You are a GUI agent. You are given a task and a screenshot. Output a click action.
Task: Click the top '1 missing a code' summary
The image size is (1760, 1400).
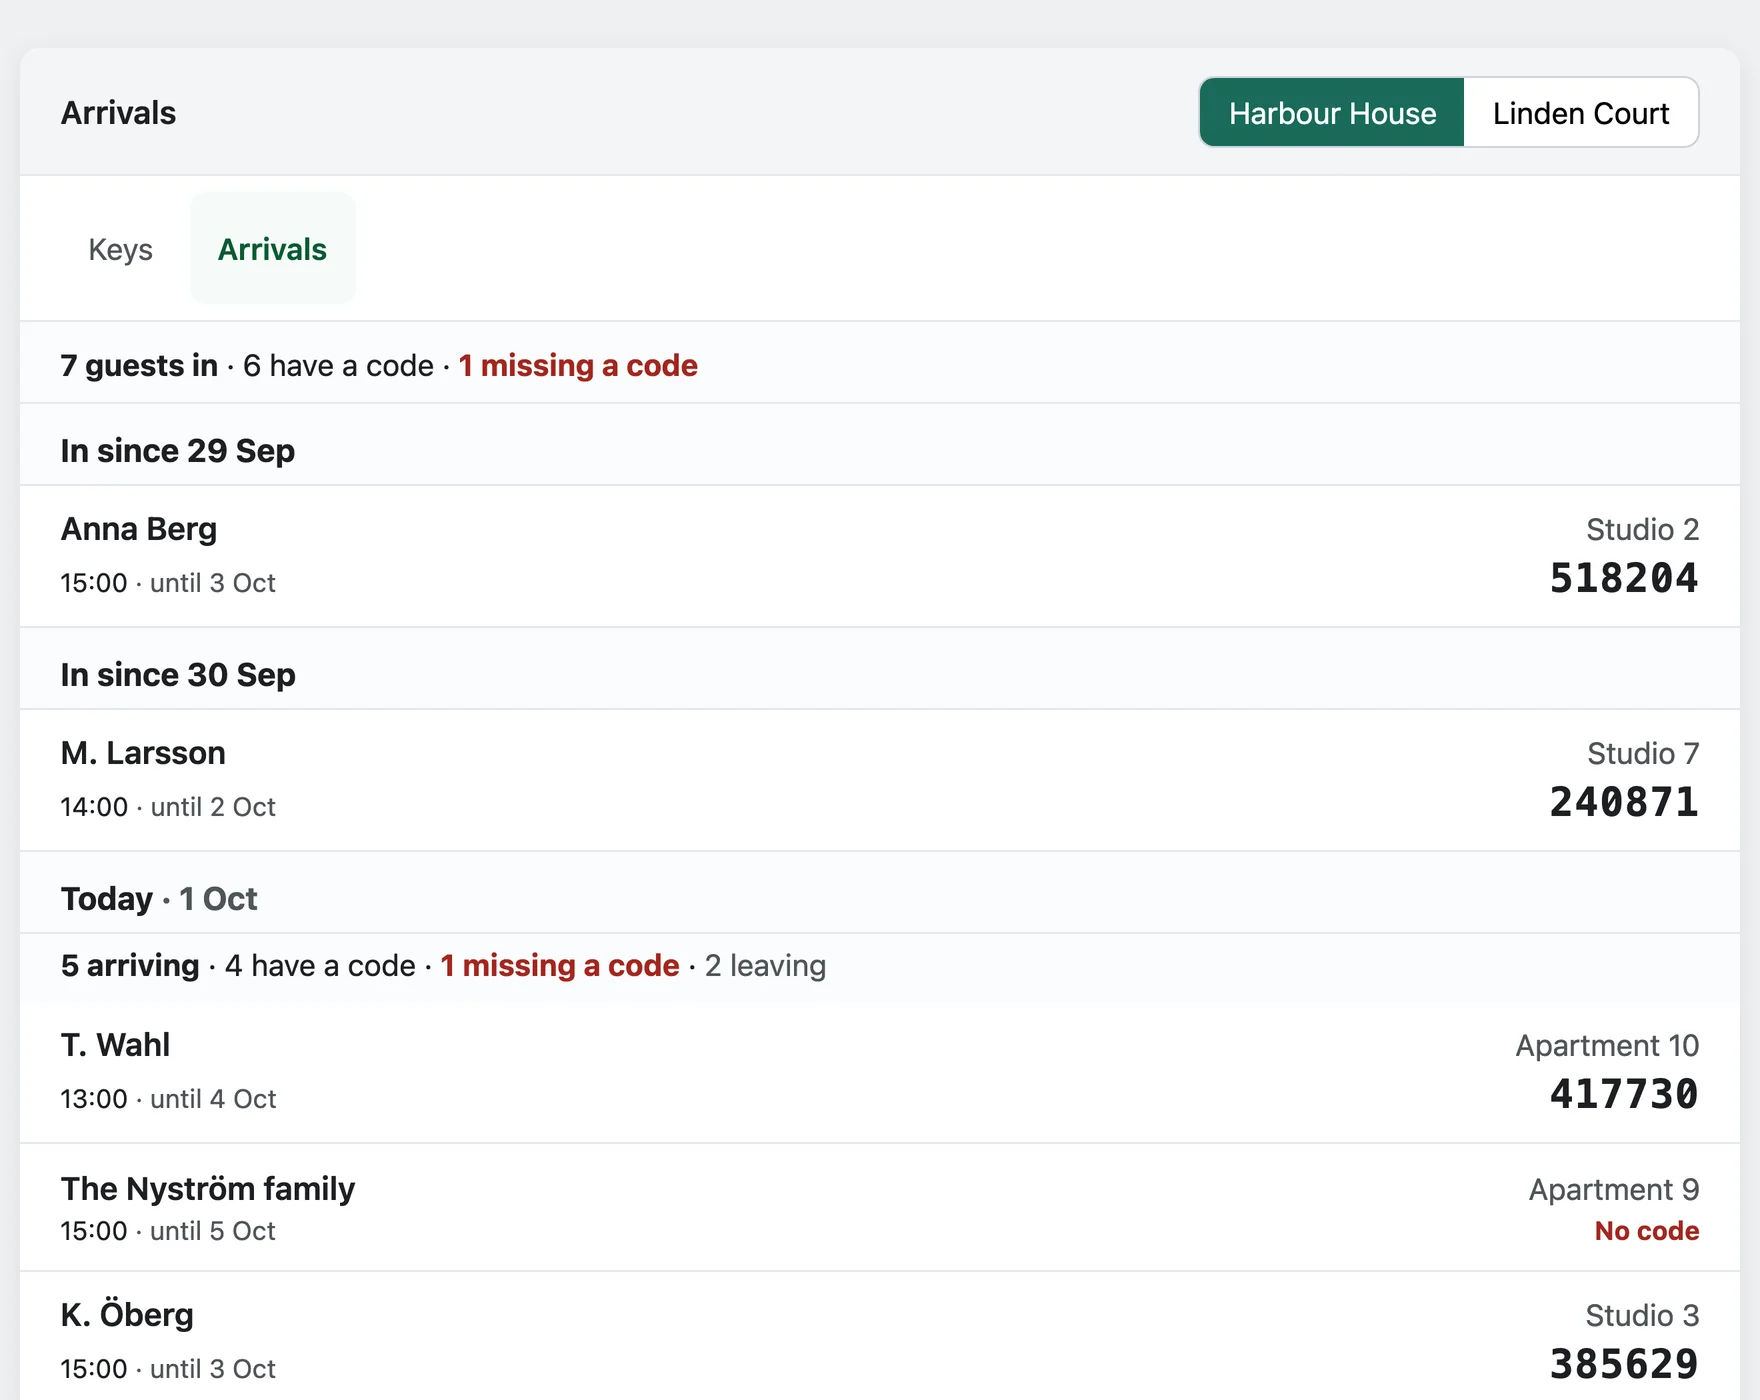pyautogui.click(x=578, y=366)
